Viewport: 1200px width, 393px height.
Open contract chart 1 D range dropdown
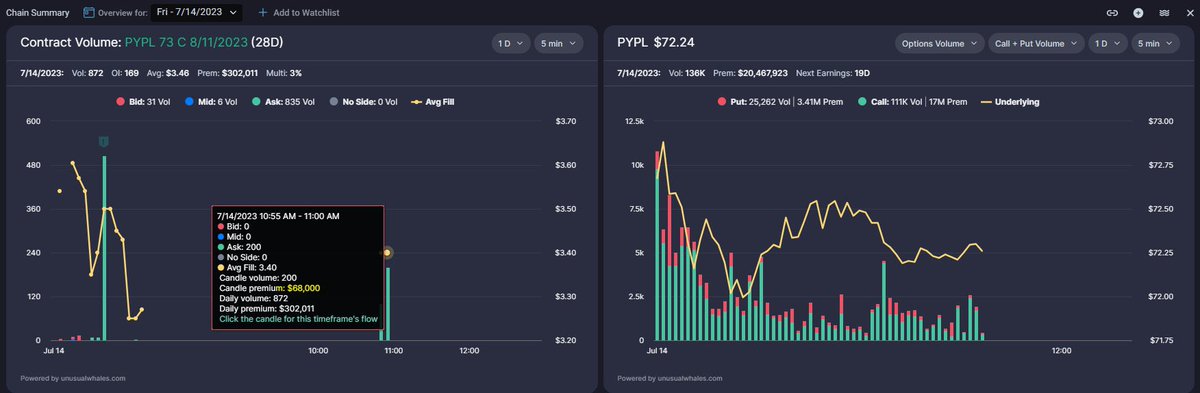(x=512, y=43)
